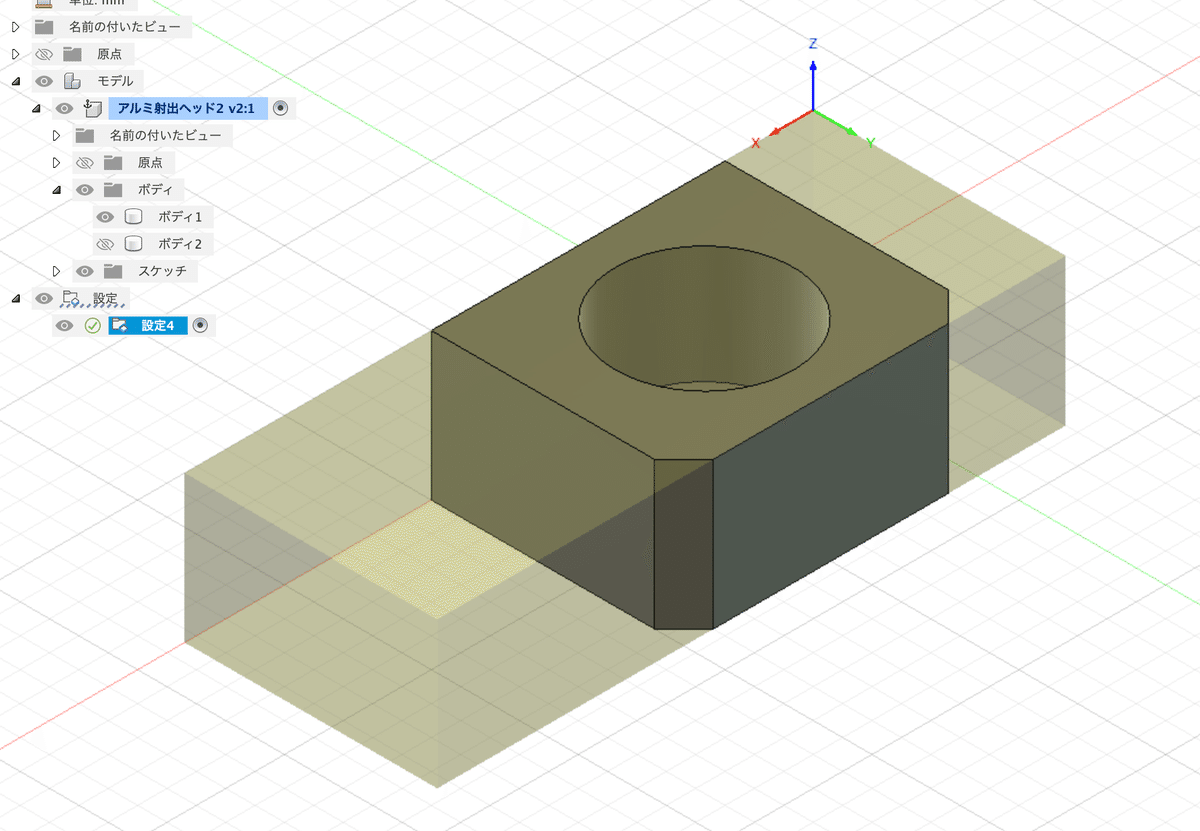Select the top-level 原点 label
Viewport: 1200px width, 831px height.
[111, 54]
